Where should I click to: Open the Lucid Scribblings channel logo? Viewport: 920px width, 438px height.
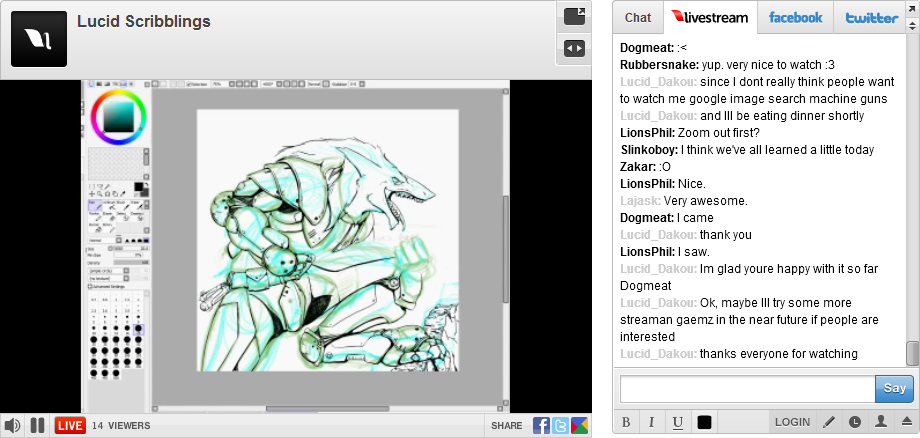[38, 39]
